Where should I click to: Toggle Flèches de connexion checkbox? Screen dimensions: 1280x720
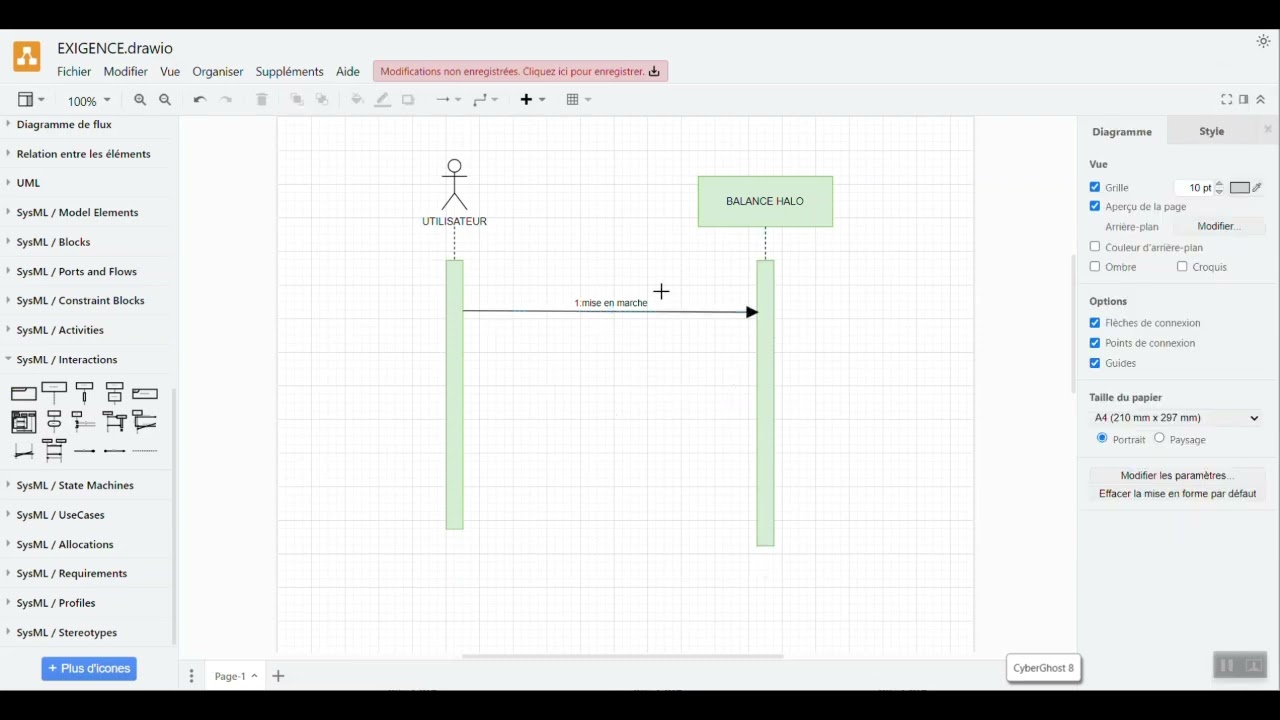click(1095, 323)
